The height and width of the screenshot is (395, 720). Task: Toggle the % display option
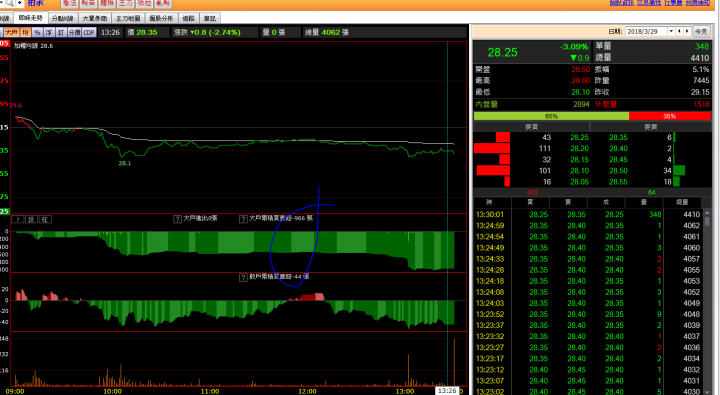point(37,32)
